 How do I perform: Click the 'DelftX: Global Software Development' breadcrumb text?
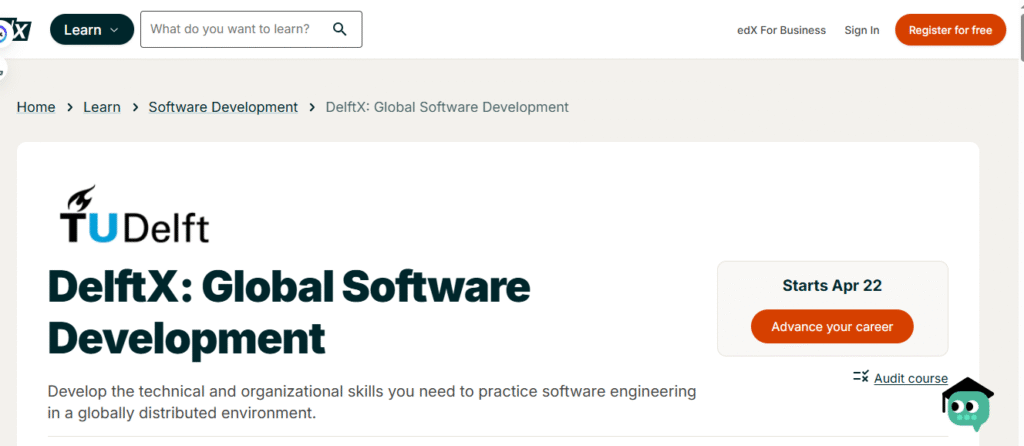coord(447,107)
